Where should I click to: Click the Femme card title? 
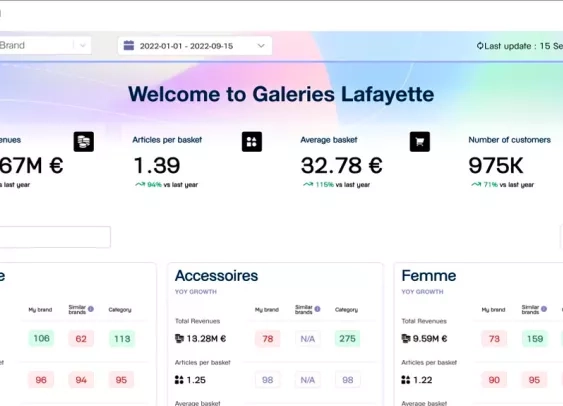click(429, 276)
